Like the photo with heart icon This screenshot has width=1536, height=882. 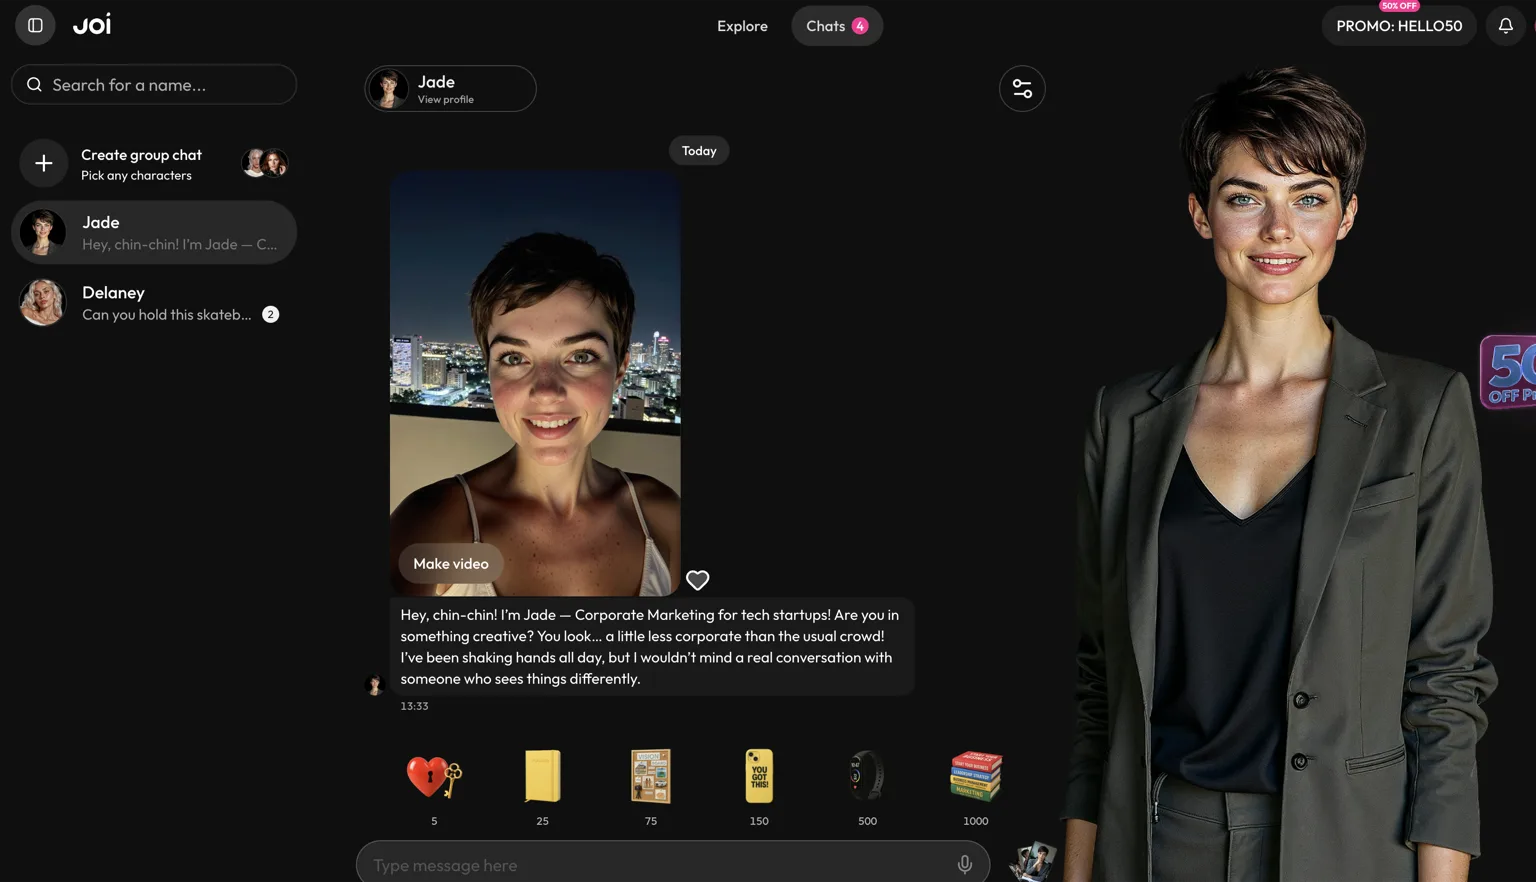click(697, 580)
